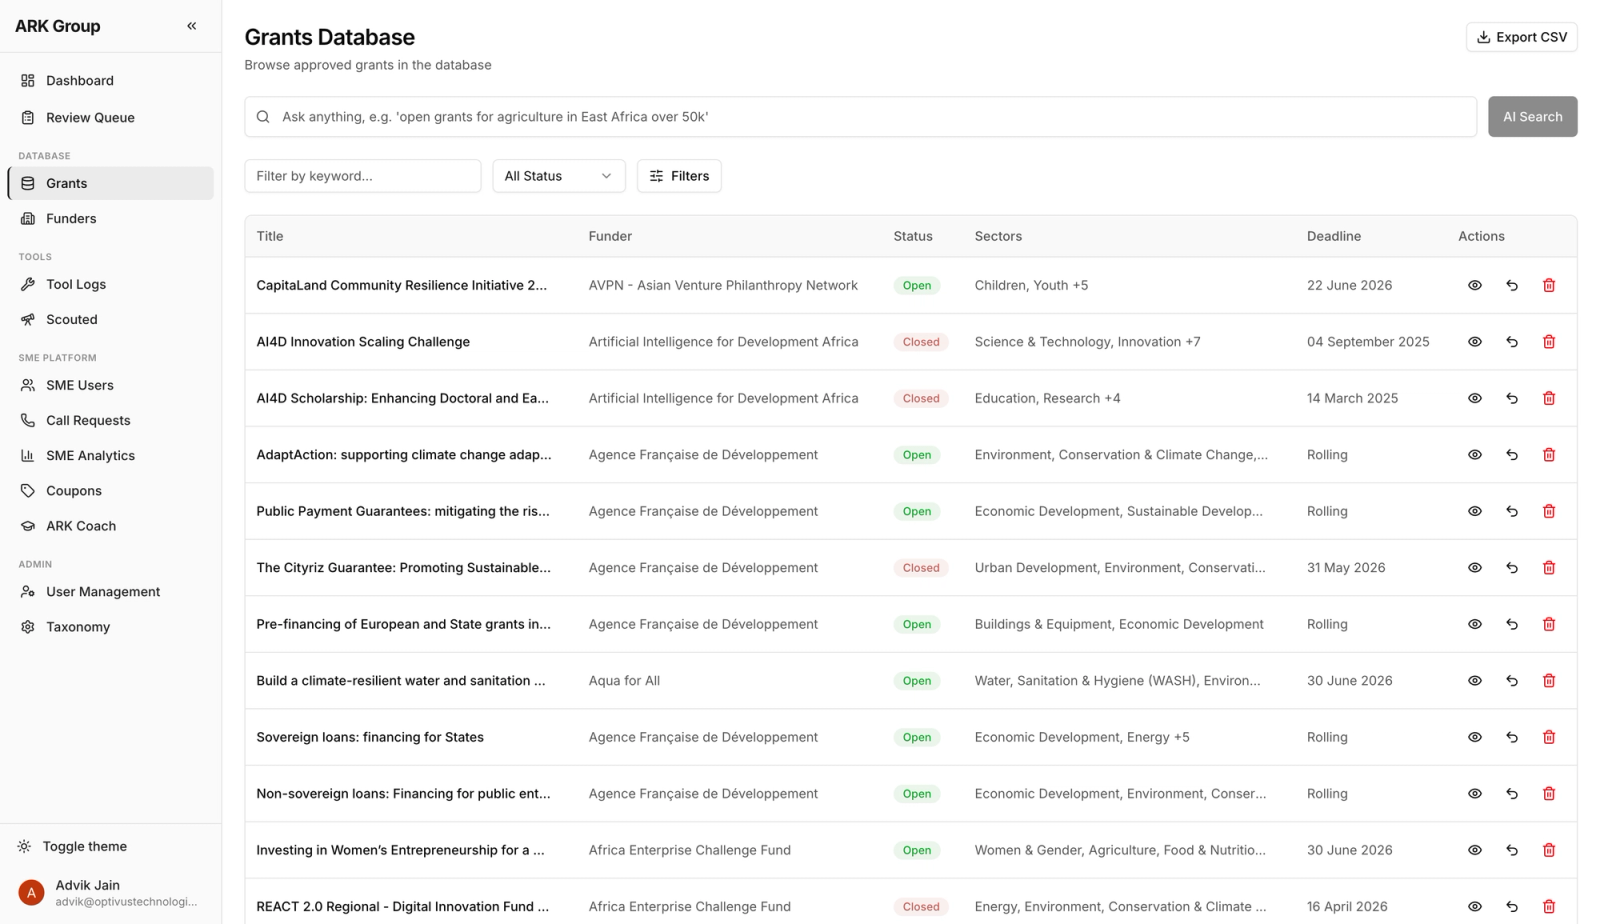
Task: Revert the Sovereign loans grant
Action: click(x=1511, y=737)
